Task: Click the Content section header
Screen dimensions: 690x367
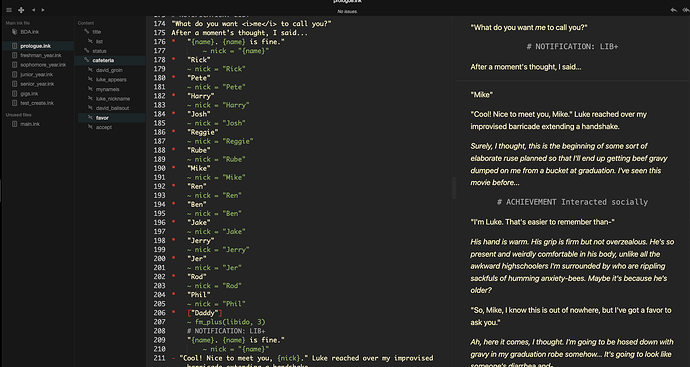Action: click(86, 23)
